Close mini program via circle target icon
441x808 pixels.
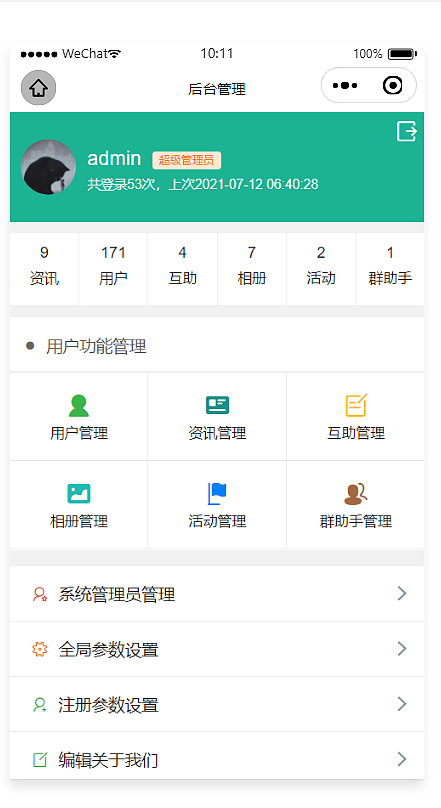pos(393,86)
